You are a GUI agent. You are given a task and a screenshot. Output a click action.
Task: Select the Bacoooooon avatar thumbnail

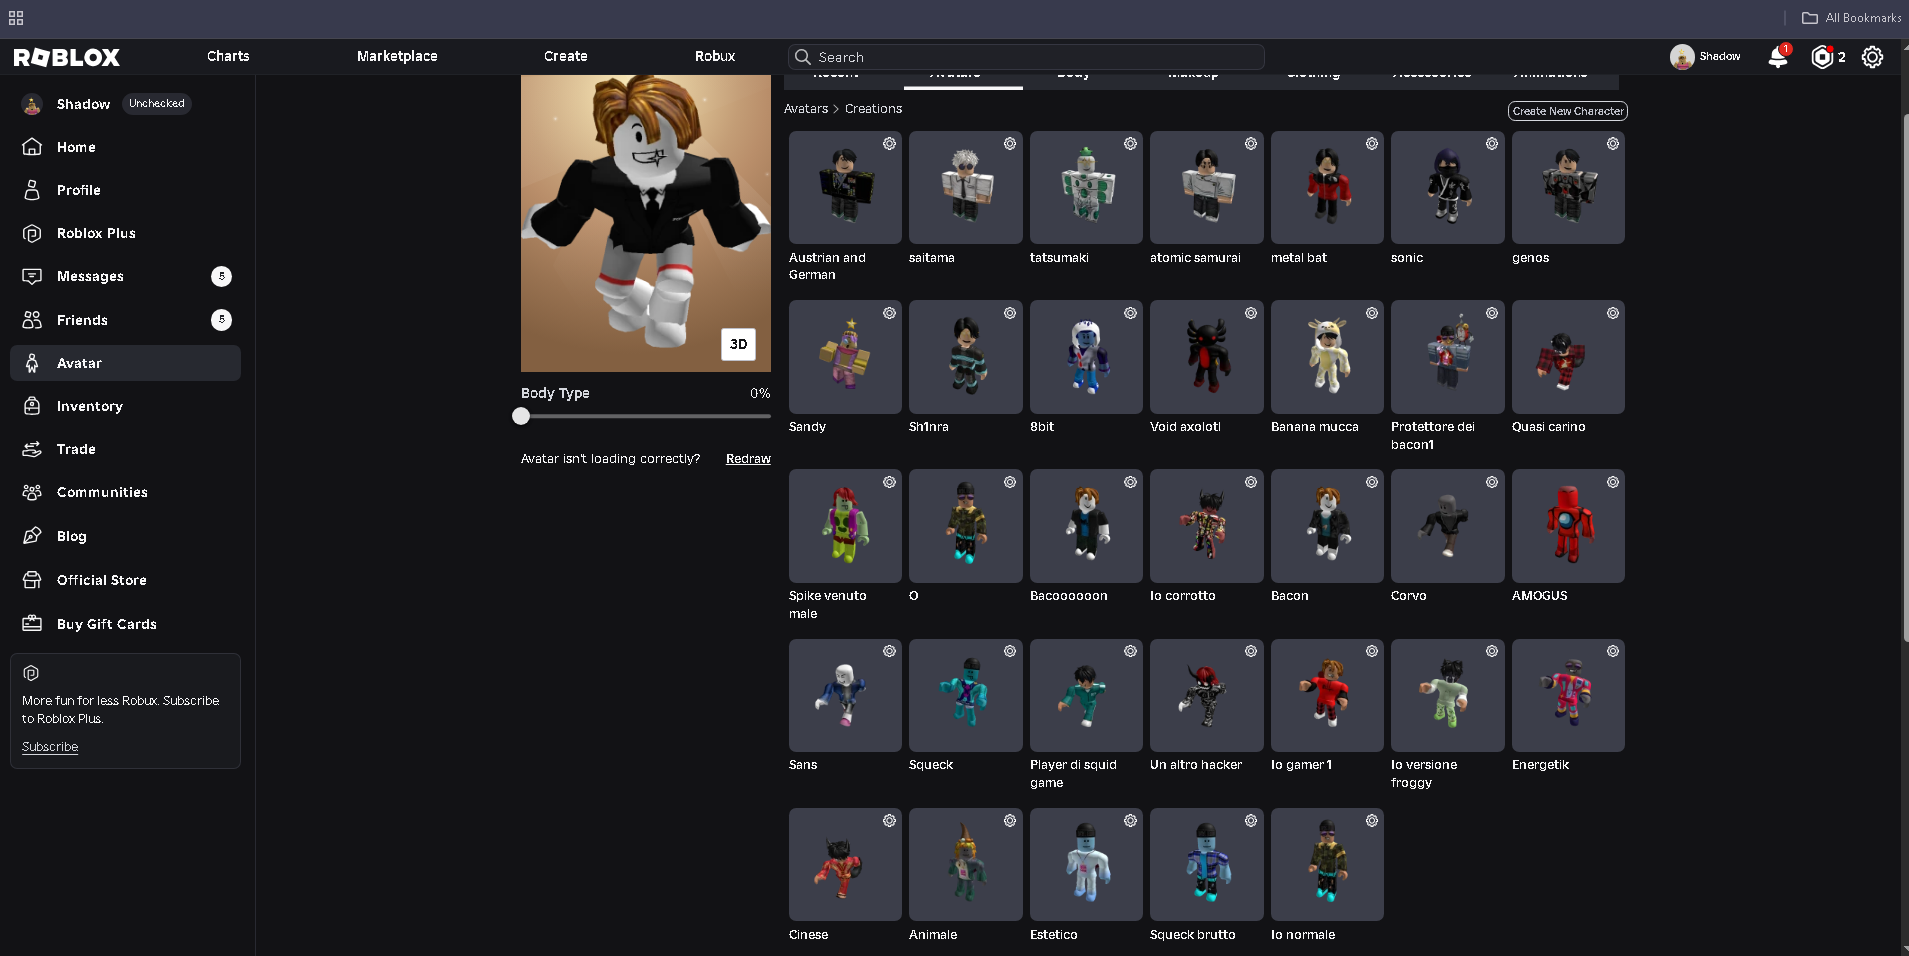1086,526
